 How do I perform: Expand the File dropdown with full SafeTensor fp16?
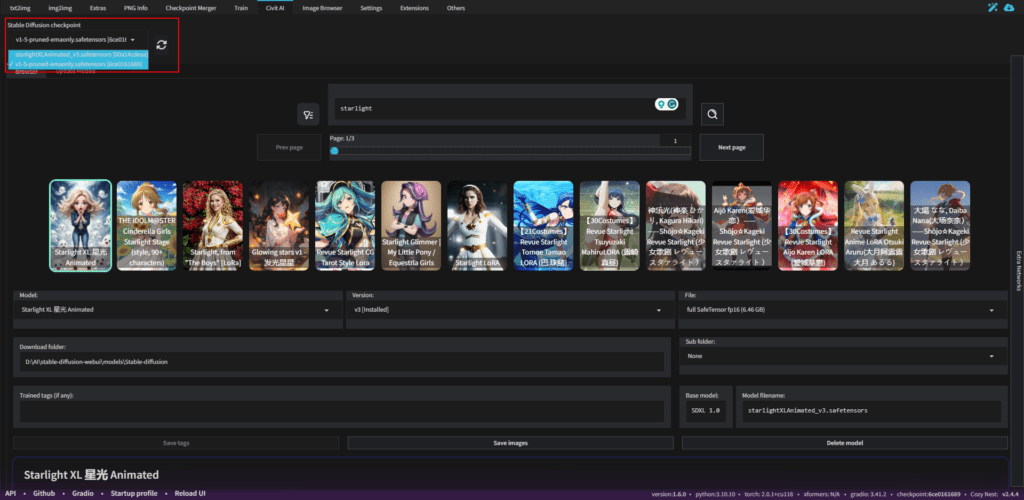coord(842,310)
